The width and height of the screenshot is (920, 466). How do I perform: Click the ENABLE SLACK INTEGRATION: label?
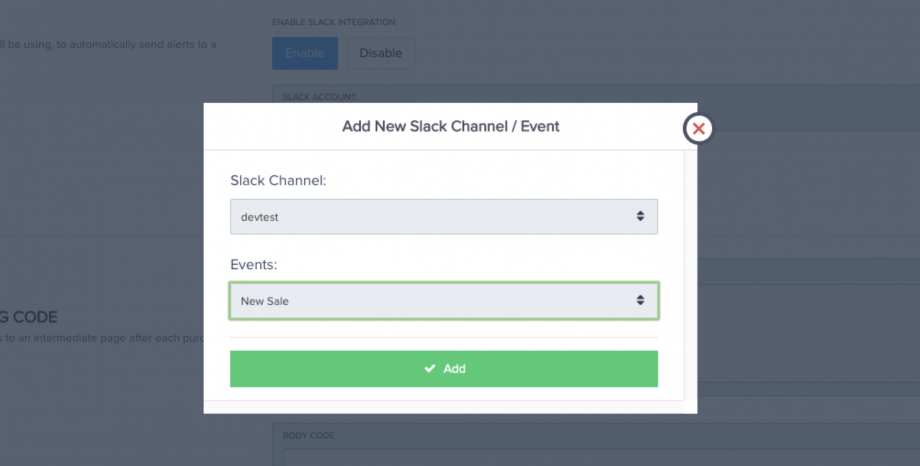click(334, 22)
